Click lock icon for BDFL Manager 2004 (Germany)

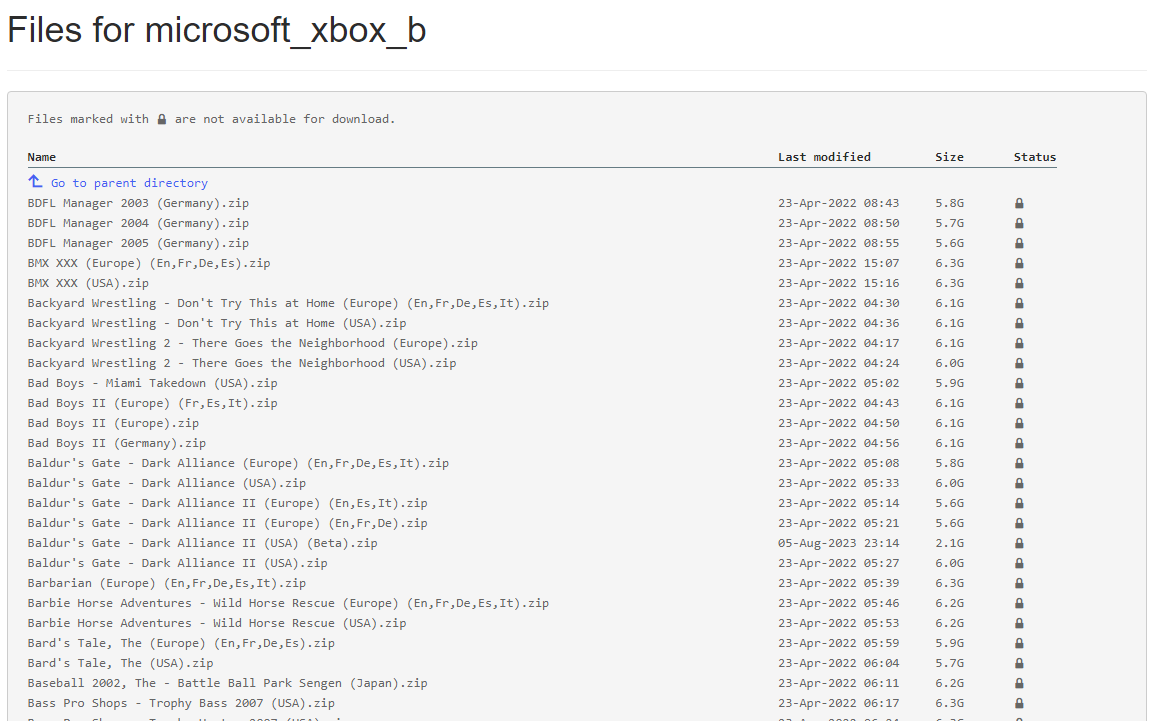point(1019,223)
